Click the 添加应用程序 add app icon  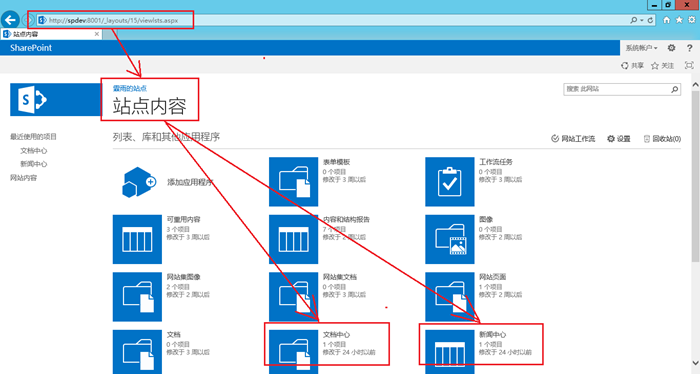[138, 182]
